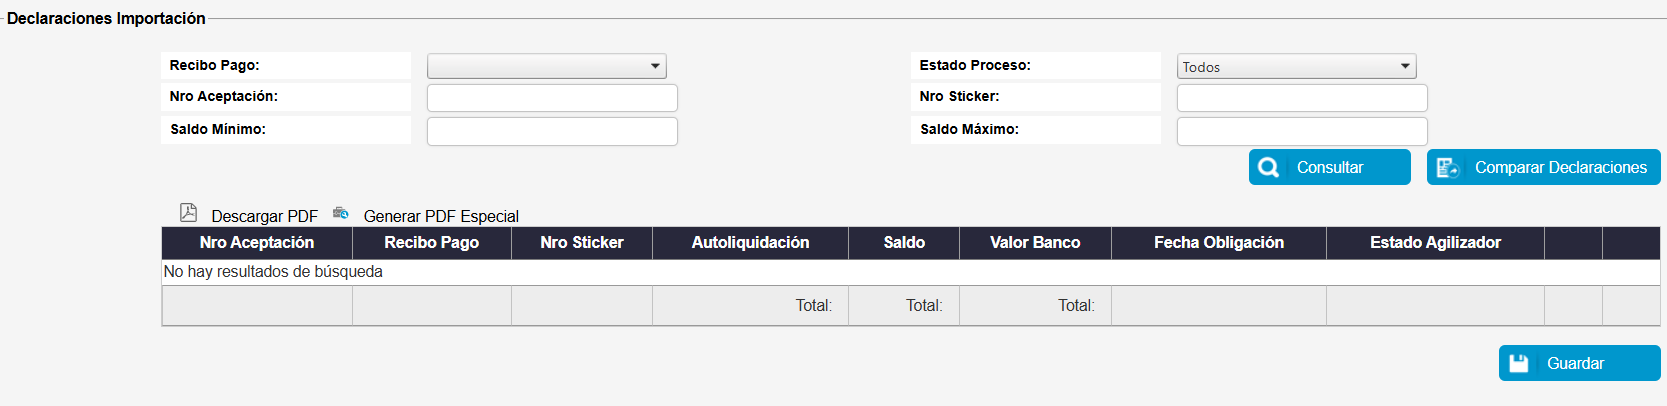
Task: Click the magnifier icon on Consultar
Action: pos(1269,168)
